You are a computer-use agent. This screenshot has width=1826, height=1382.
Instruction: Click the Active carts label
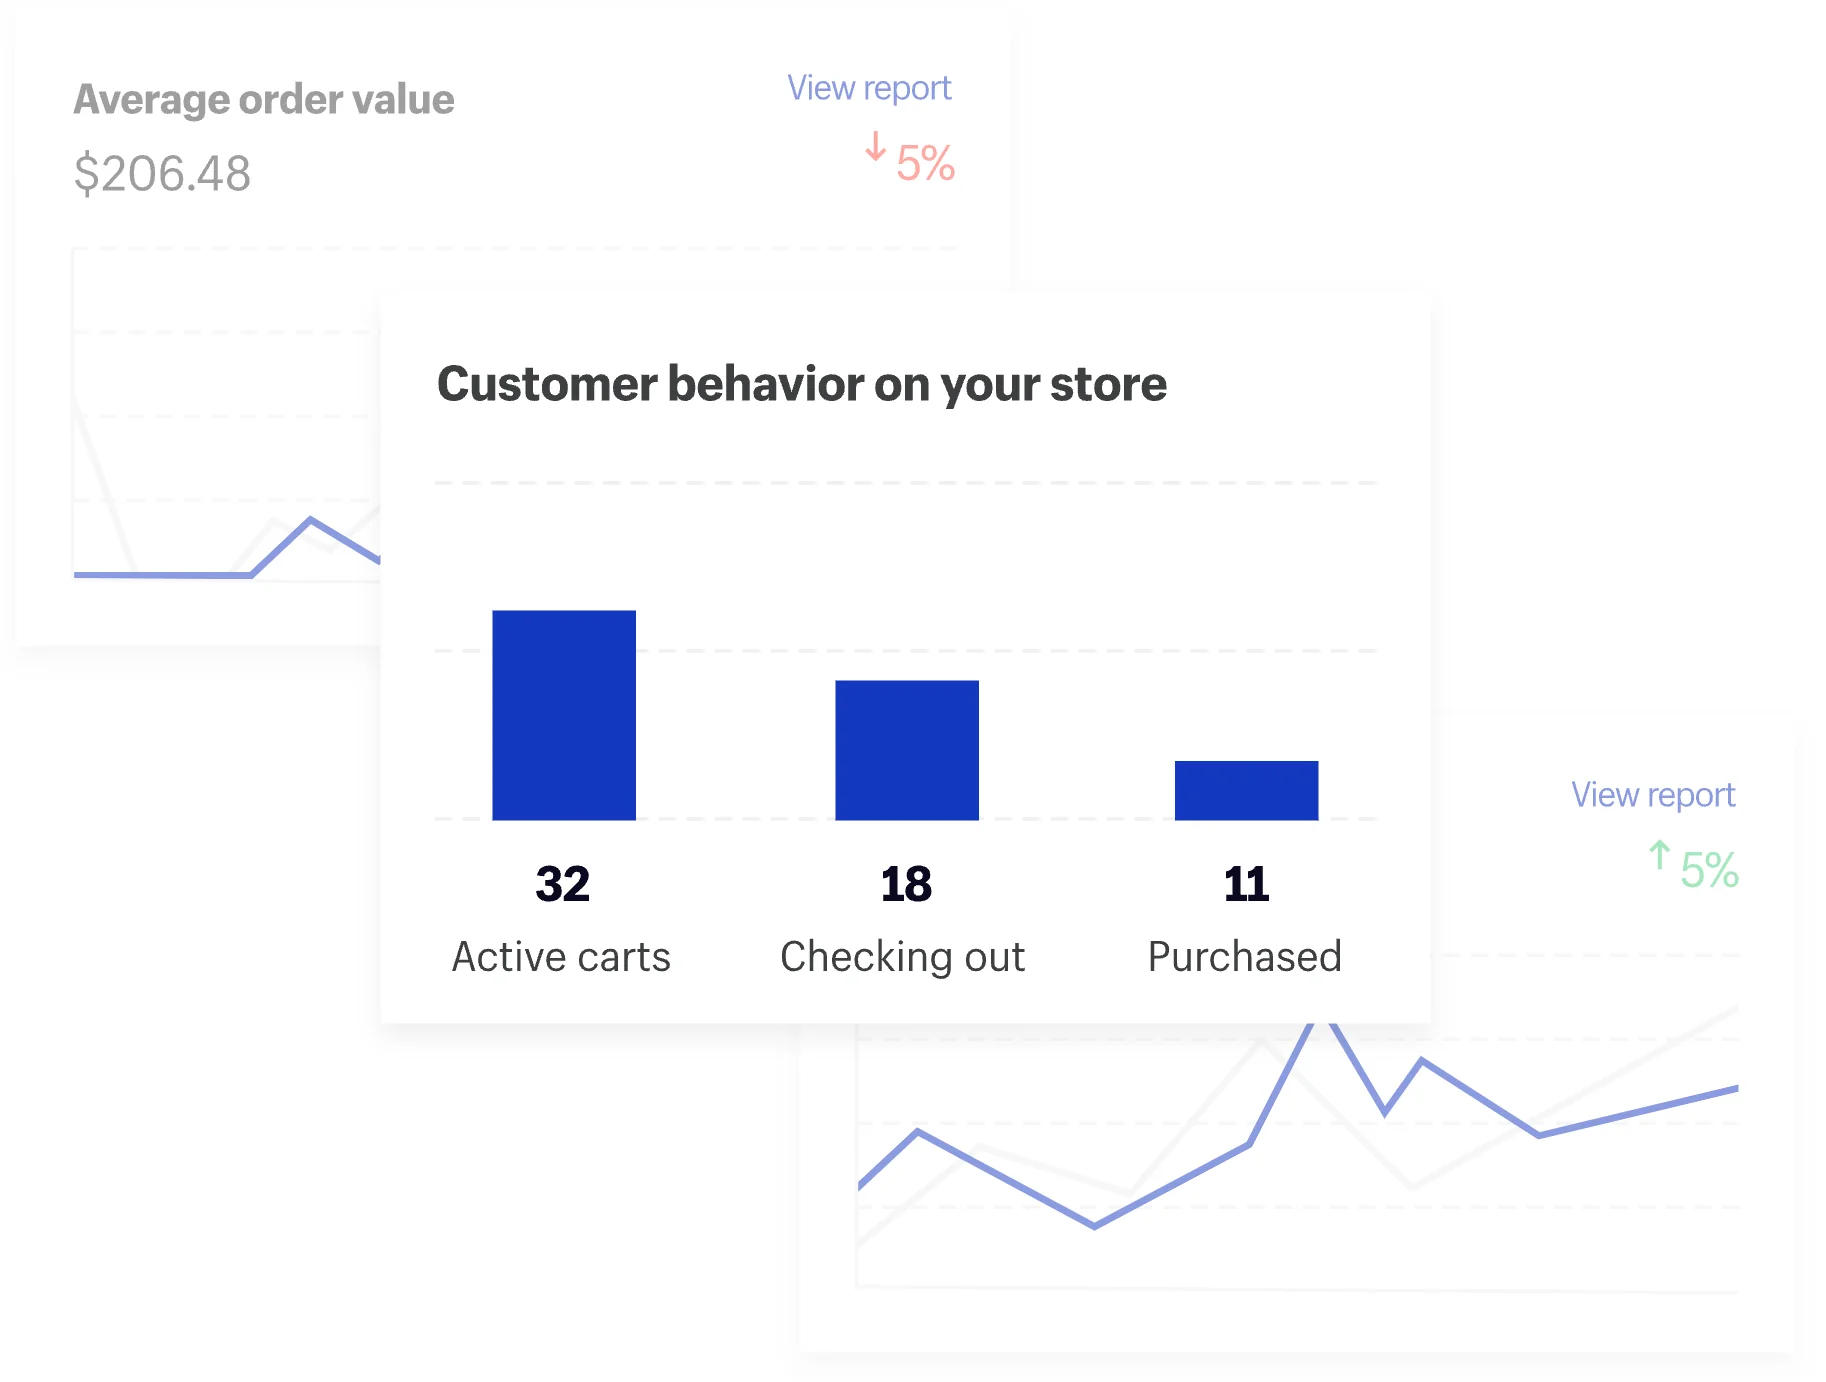pyautogui.click(x=561, y=957)
